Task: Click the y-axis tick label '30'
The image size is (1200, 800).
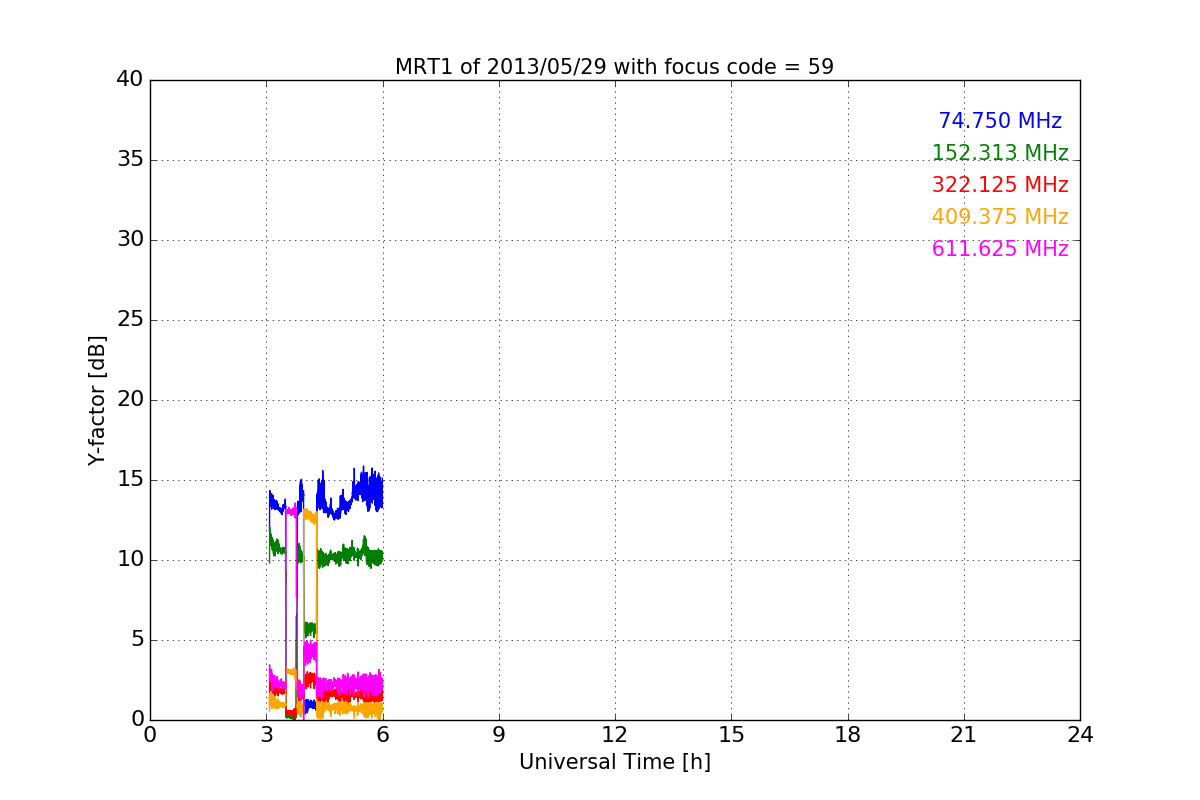Action: [130, 240]
